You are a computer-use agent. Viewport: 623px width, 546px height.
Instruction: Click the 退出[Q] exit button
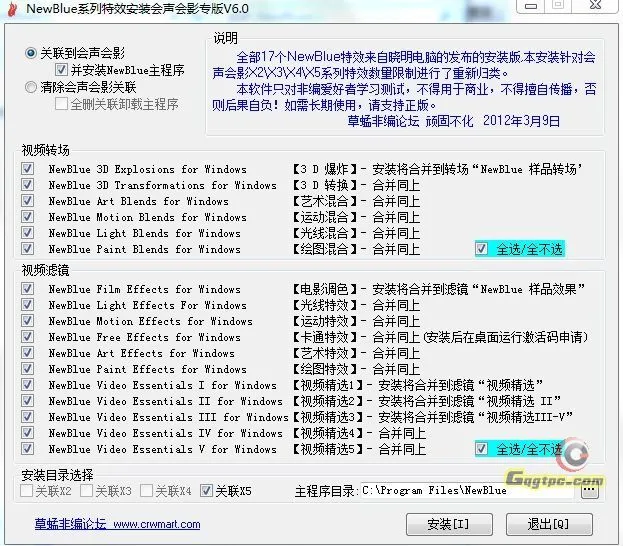tap(549, 525)
